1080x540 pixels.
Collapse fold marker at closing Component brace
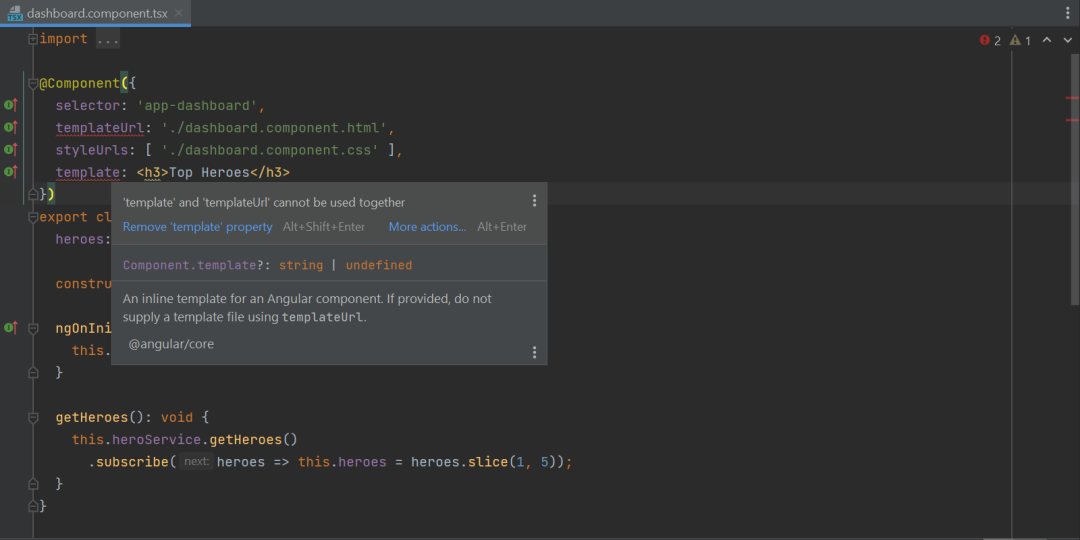pyautogui.click(x=32, y=195)
